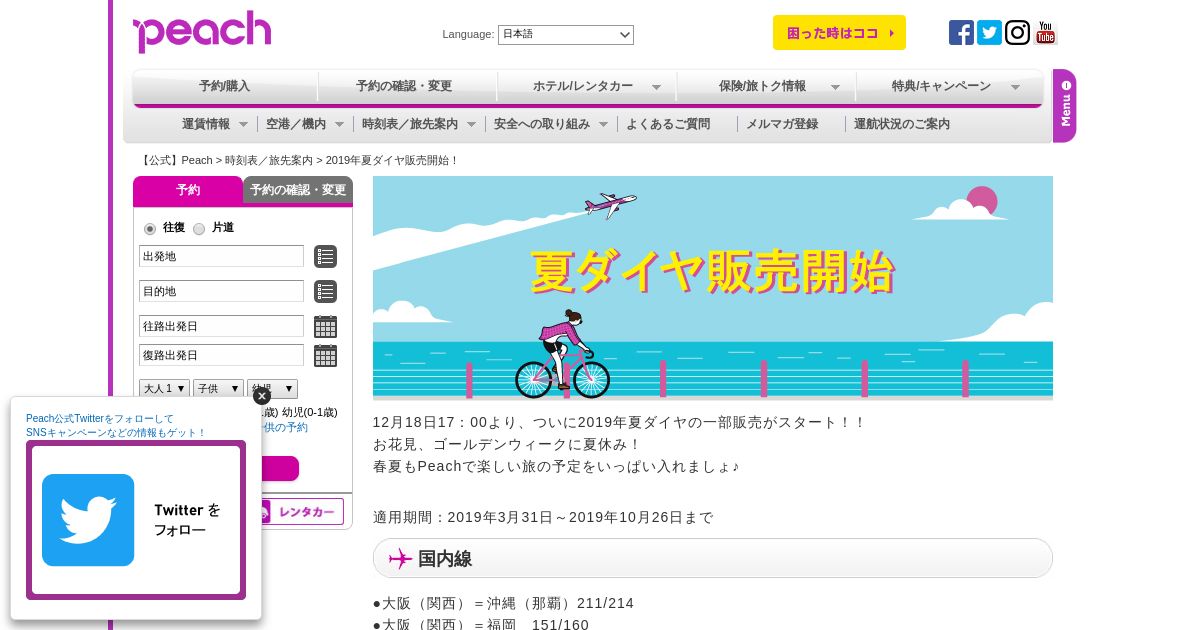1200x630 pixels.
Task: Expand ホテル/レンタカー menu
Action: (x=587, y=86)
